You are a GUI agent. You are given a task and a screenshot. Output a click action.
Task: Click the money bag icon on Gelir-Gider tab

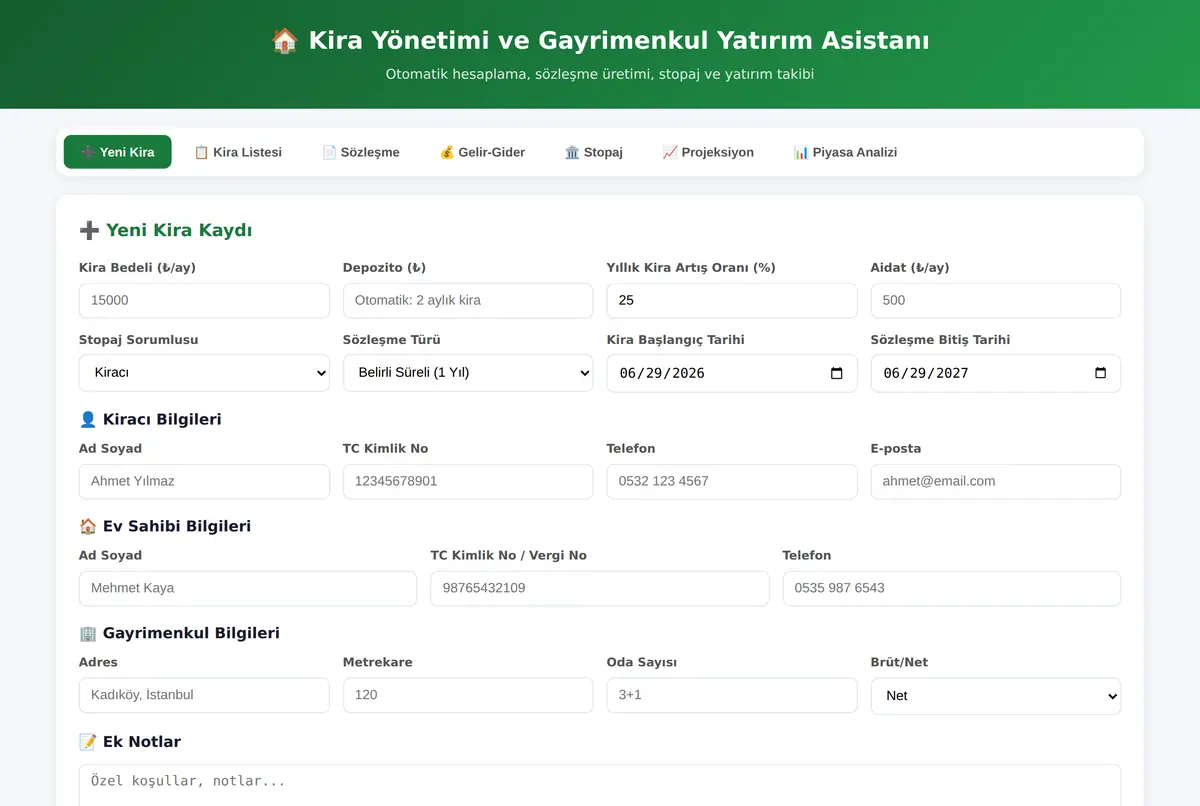(x=447, y=153)
